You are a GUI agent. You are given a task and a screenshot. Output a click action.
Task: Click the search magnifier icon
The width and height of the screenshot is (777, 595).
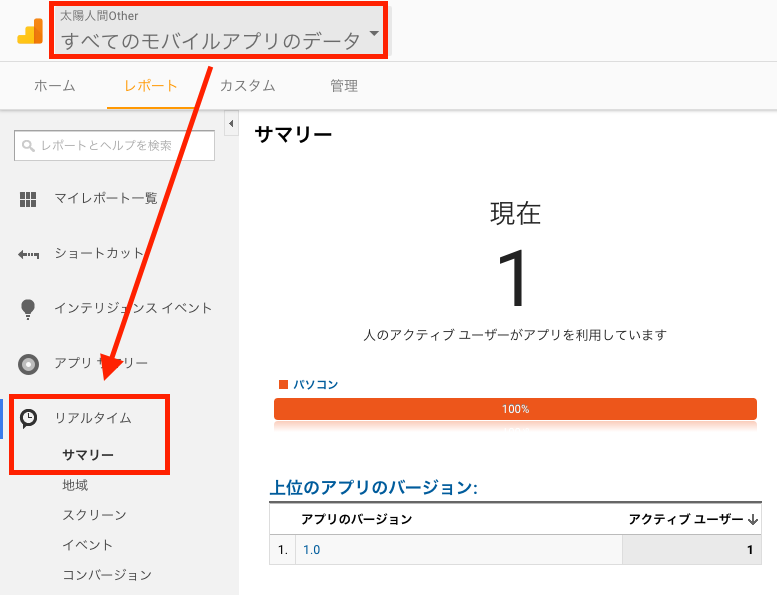28,146
